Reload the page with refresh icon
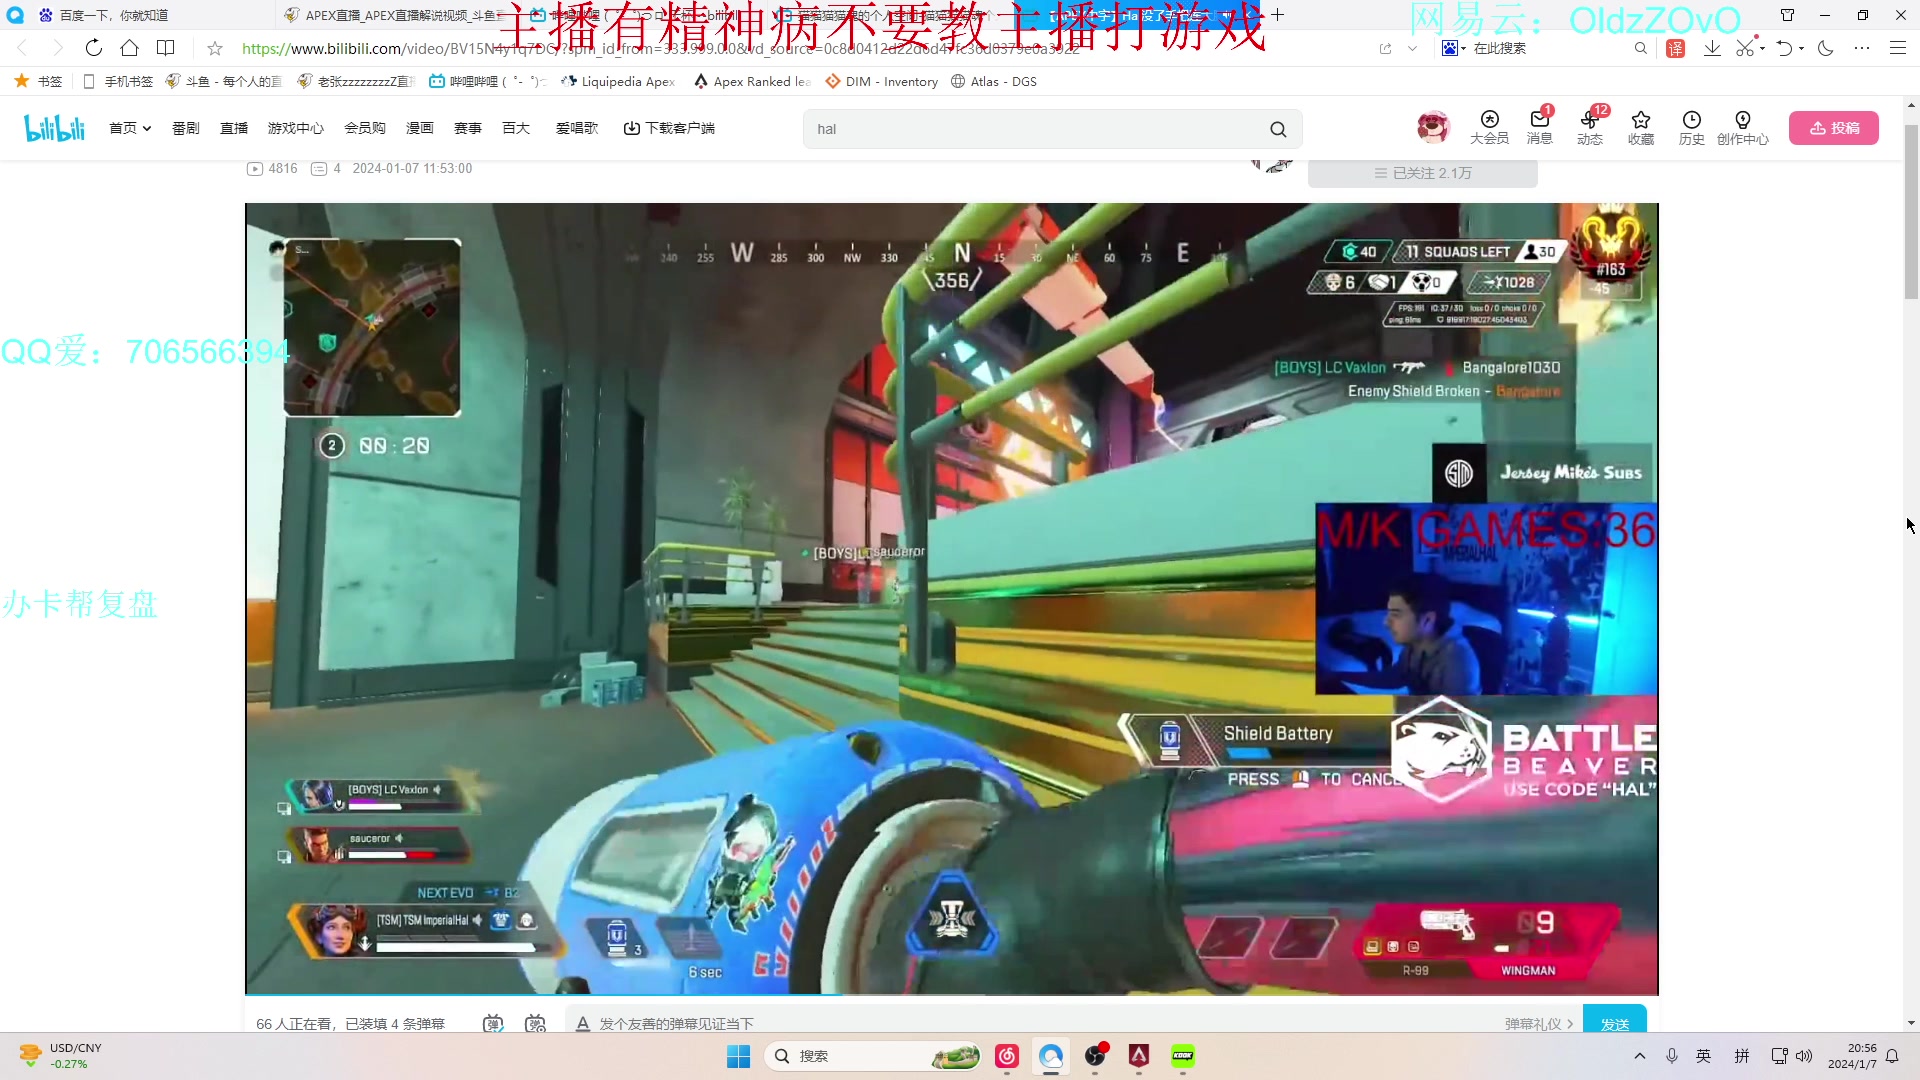The image size is (1920, 1080). click(93, 48)
